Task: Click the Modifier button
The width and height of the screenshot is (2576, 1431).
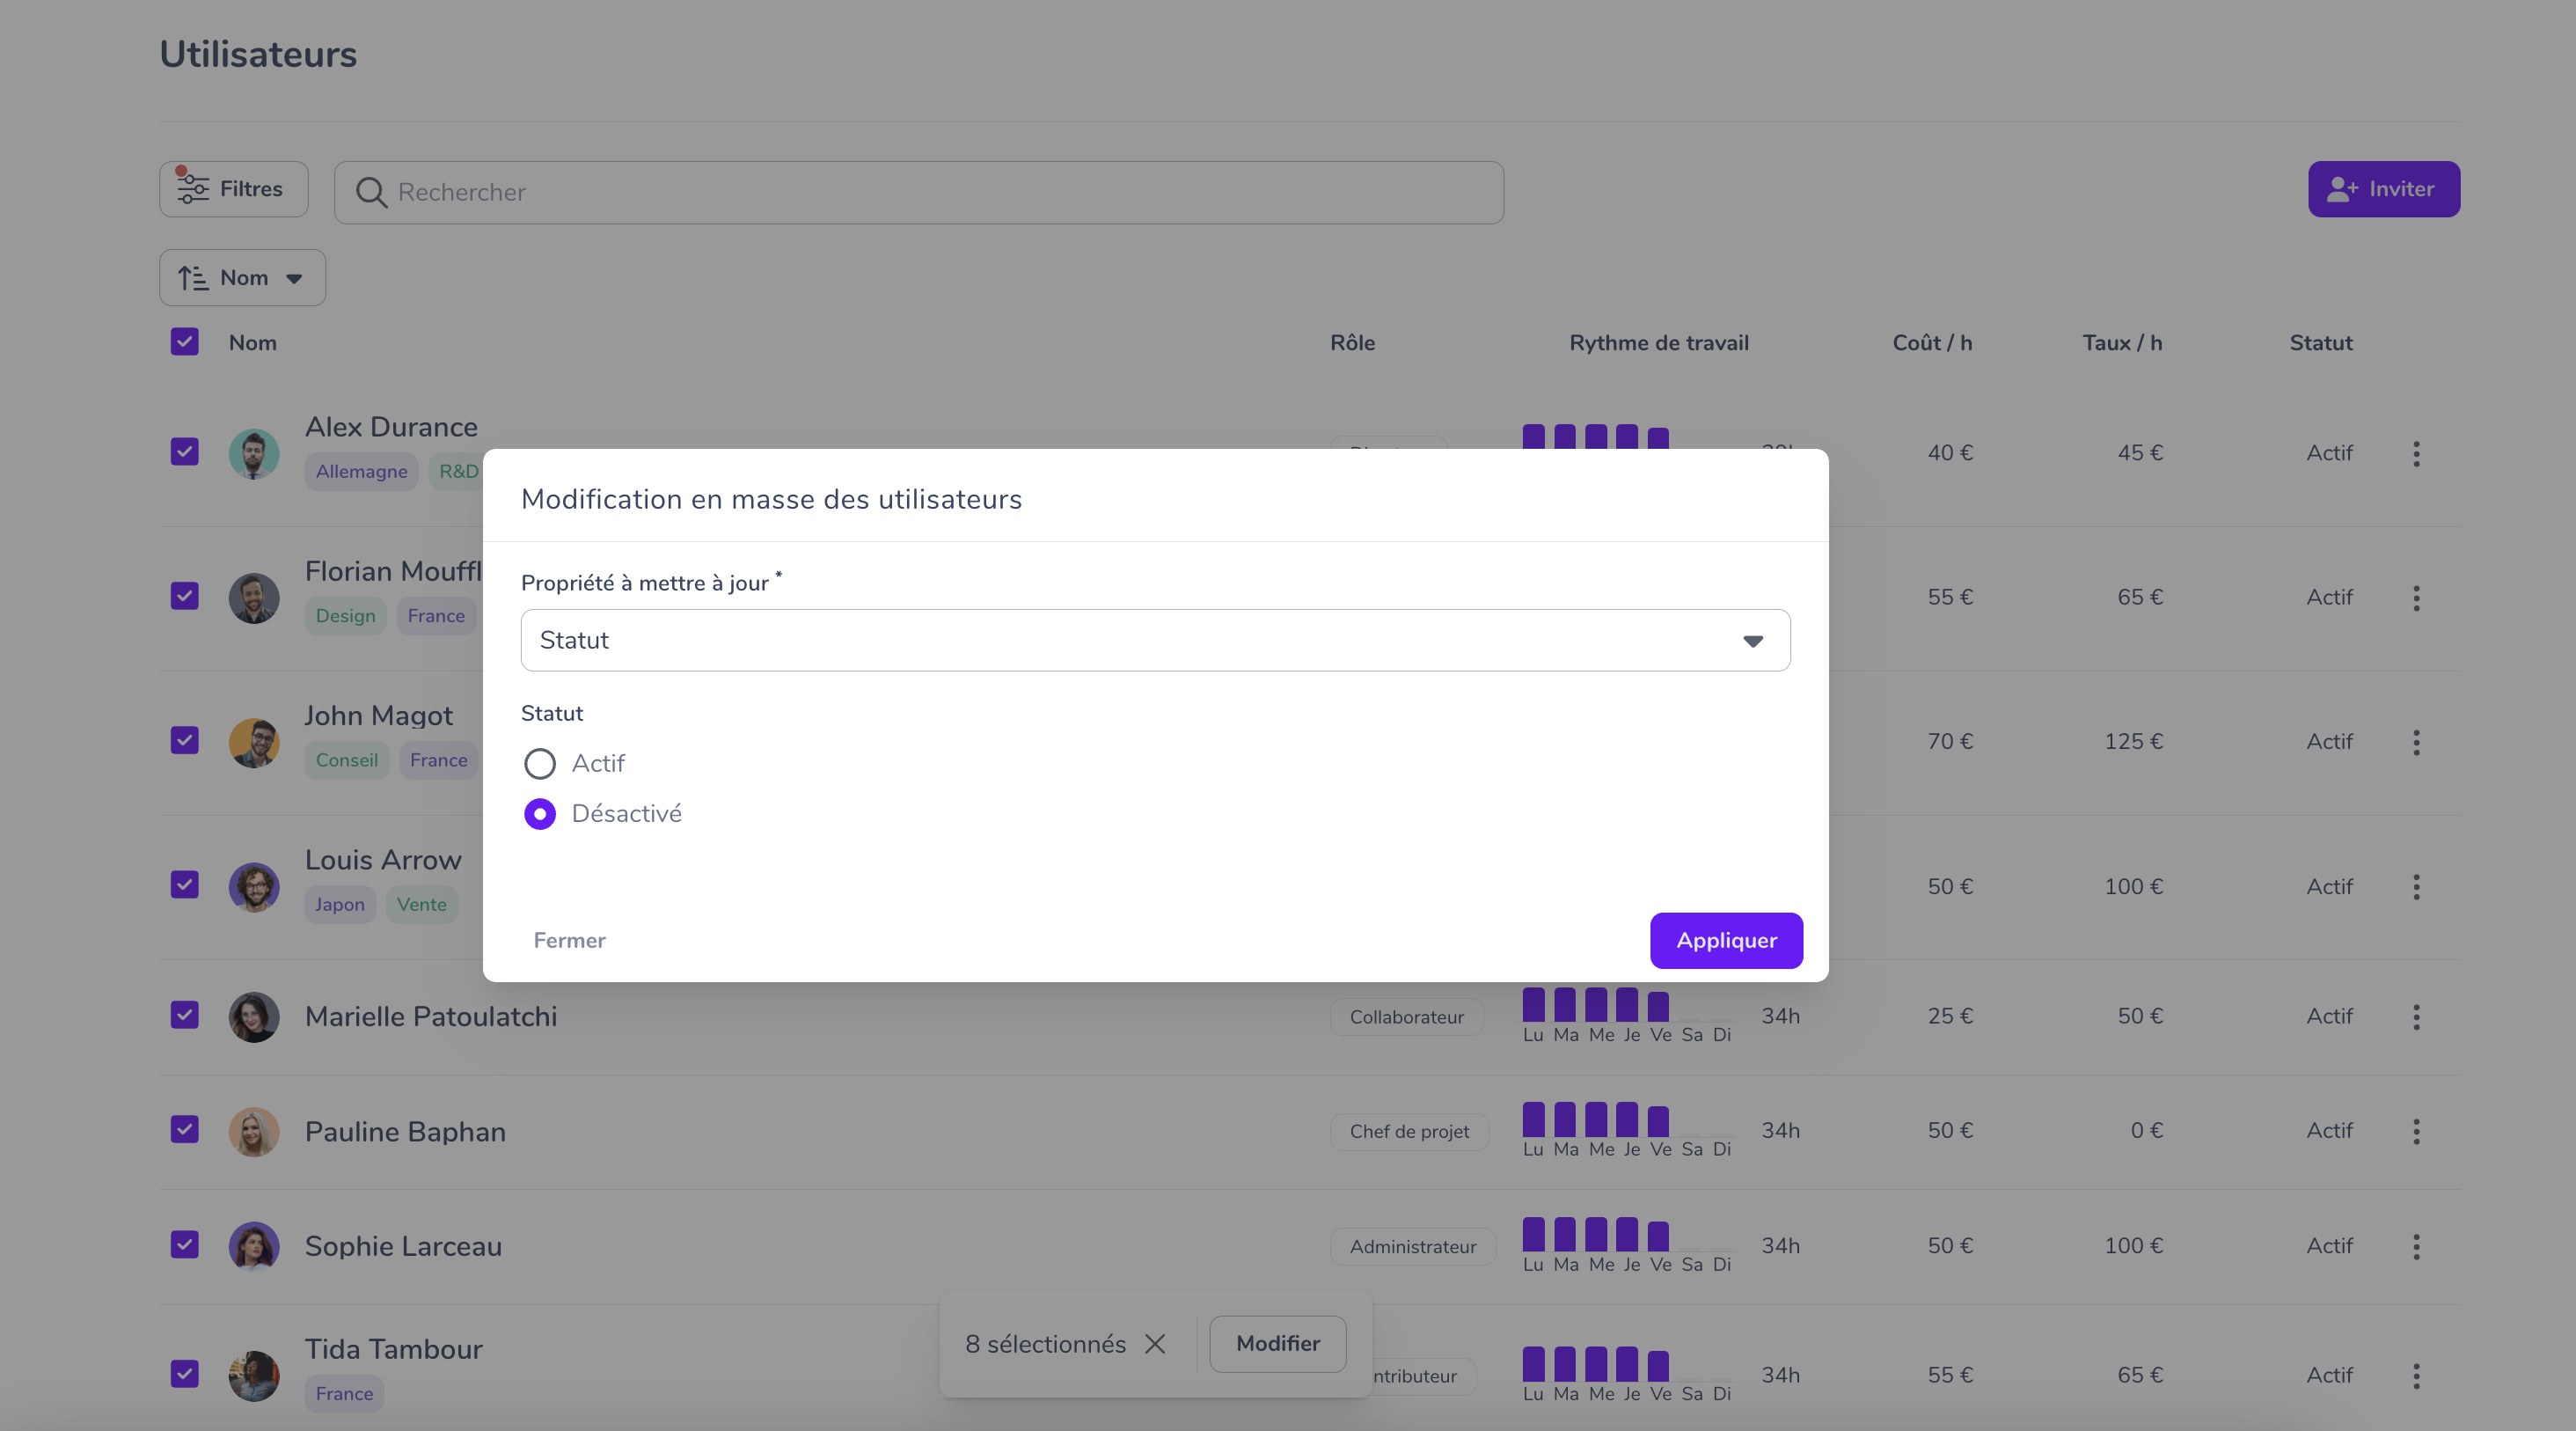Action: tap(1277, 1343)
